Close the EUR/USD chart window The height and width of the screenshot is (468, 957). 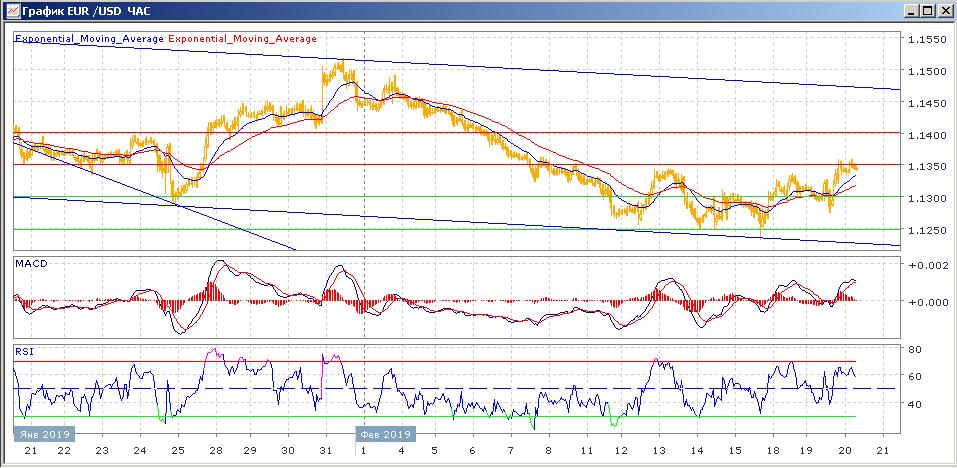(943, 10)
